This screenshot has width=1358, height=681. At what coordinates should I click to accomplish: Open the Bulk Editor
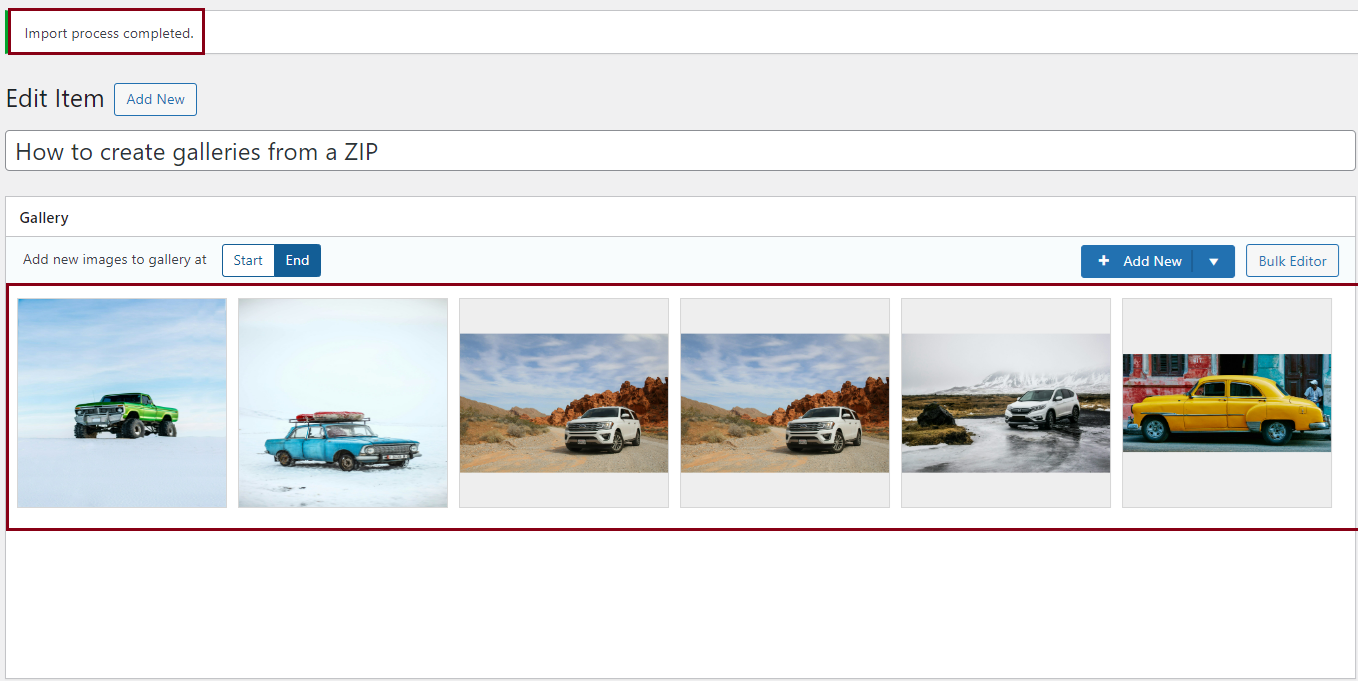[1292, 261]
